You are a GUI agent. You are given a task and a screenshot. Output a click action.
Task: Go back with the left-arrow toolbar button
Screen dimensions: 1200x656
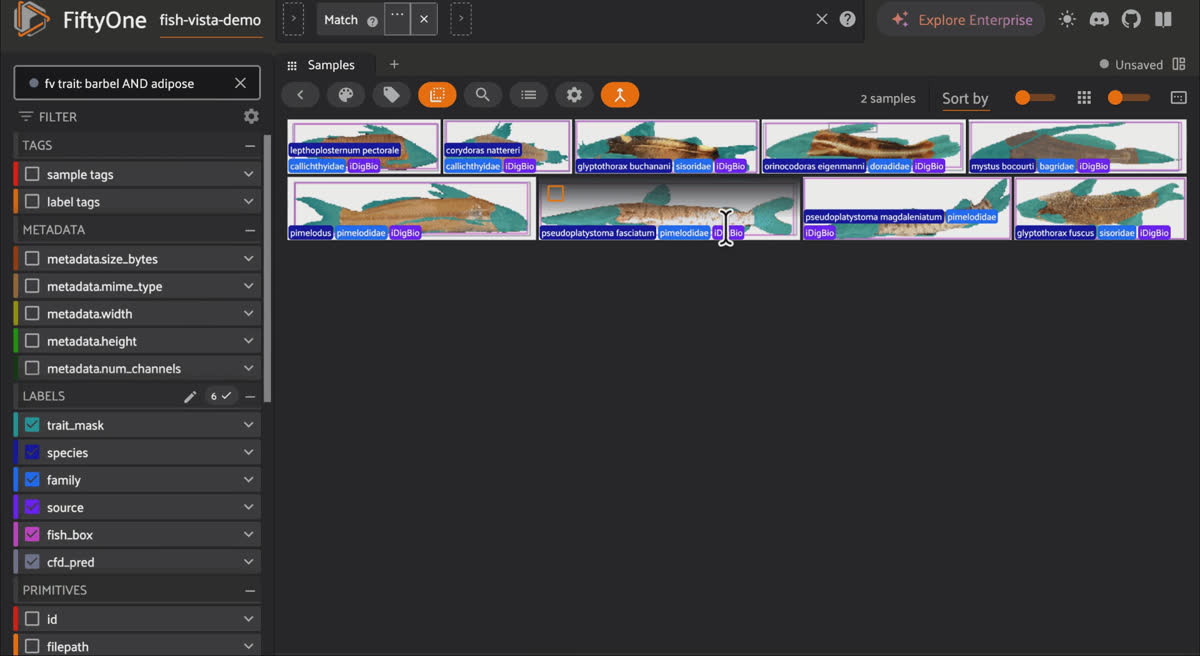[x=300, y=95]
